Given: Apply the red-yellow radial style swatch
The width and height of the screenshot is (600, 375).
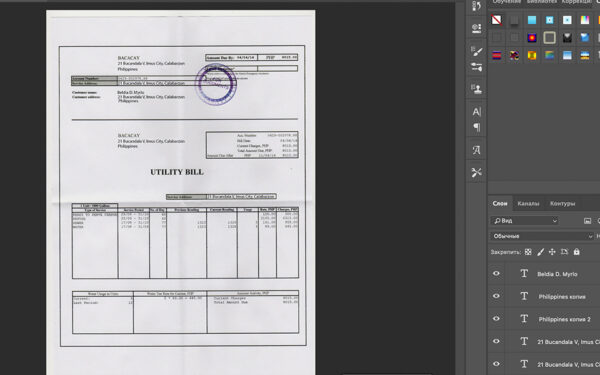Looking at the screenshot, I should [532, 38].
